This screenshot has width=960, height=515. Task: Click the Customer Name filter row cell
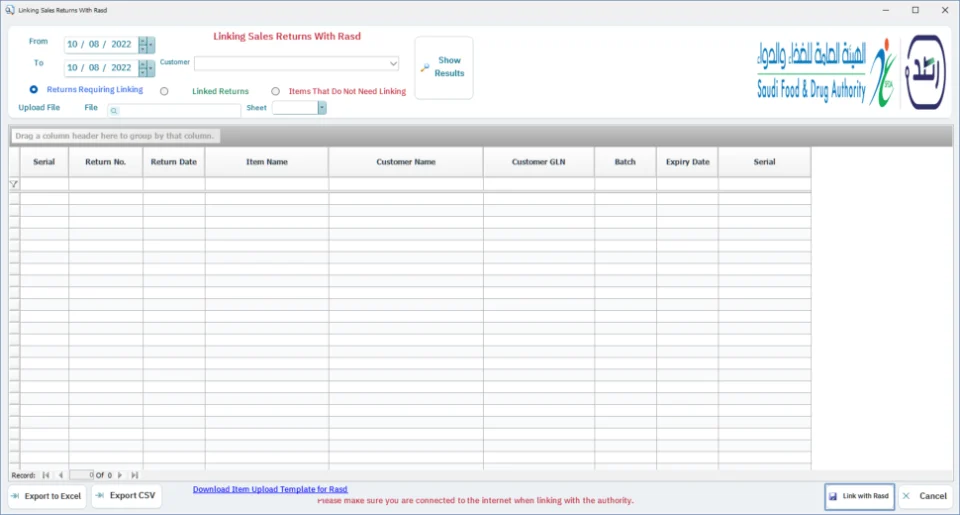(406, 184)
